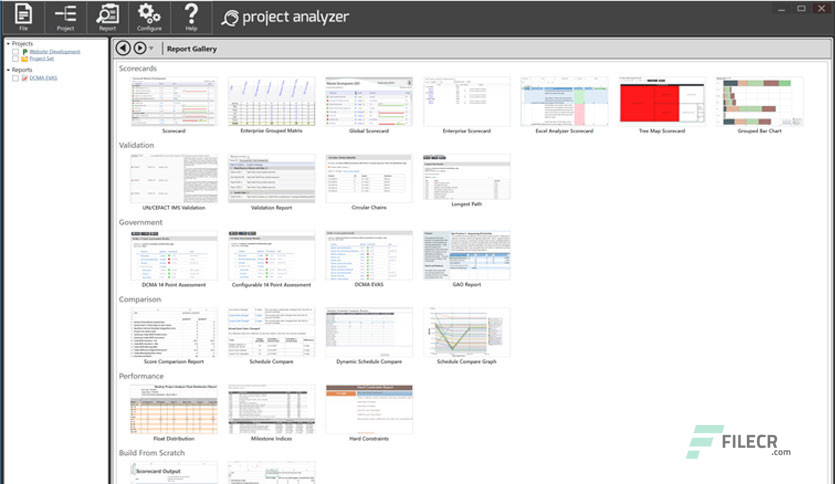The height and width of the screenshot is (484, 836).
Task: Open the Schedule Compare report
Action: pos(271,332)
